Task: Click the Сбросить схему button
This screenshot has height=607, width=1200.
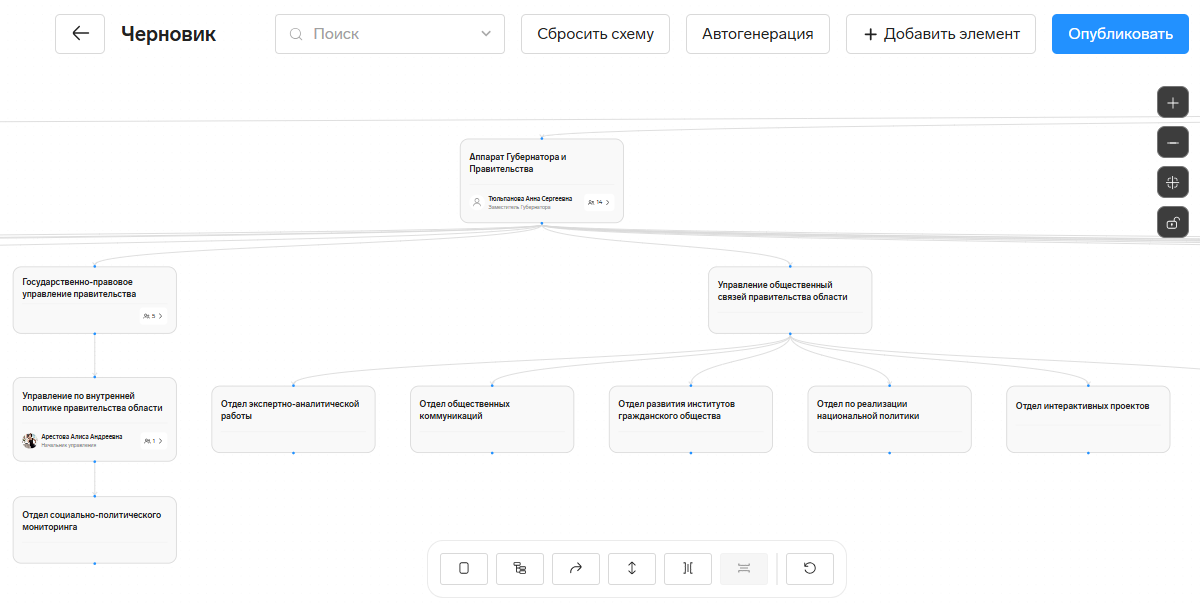Action: [595, 34]
